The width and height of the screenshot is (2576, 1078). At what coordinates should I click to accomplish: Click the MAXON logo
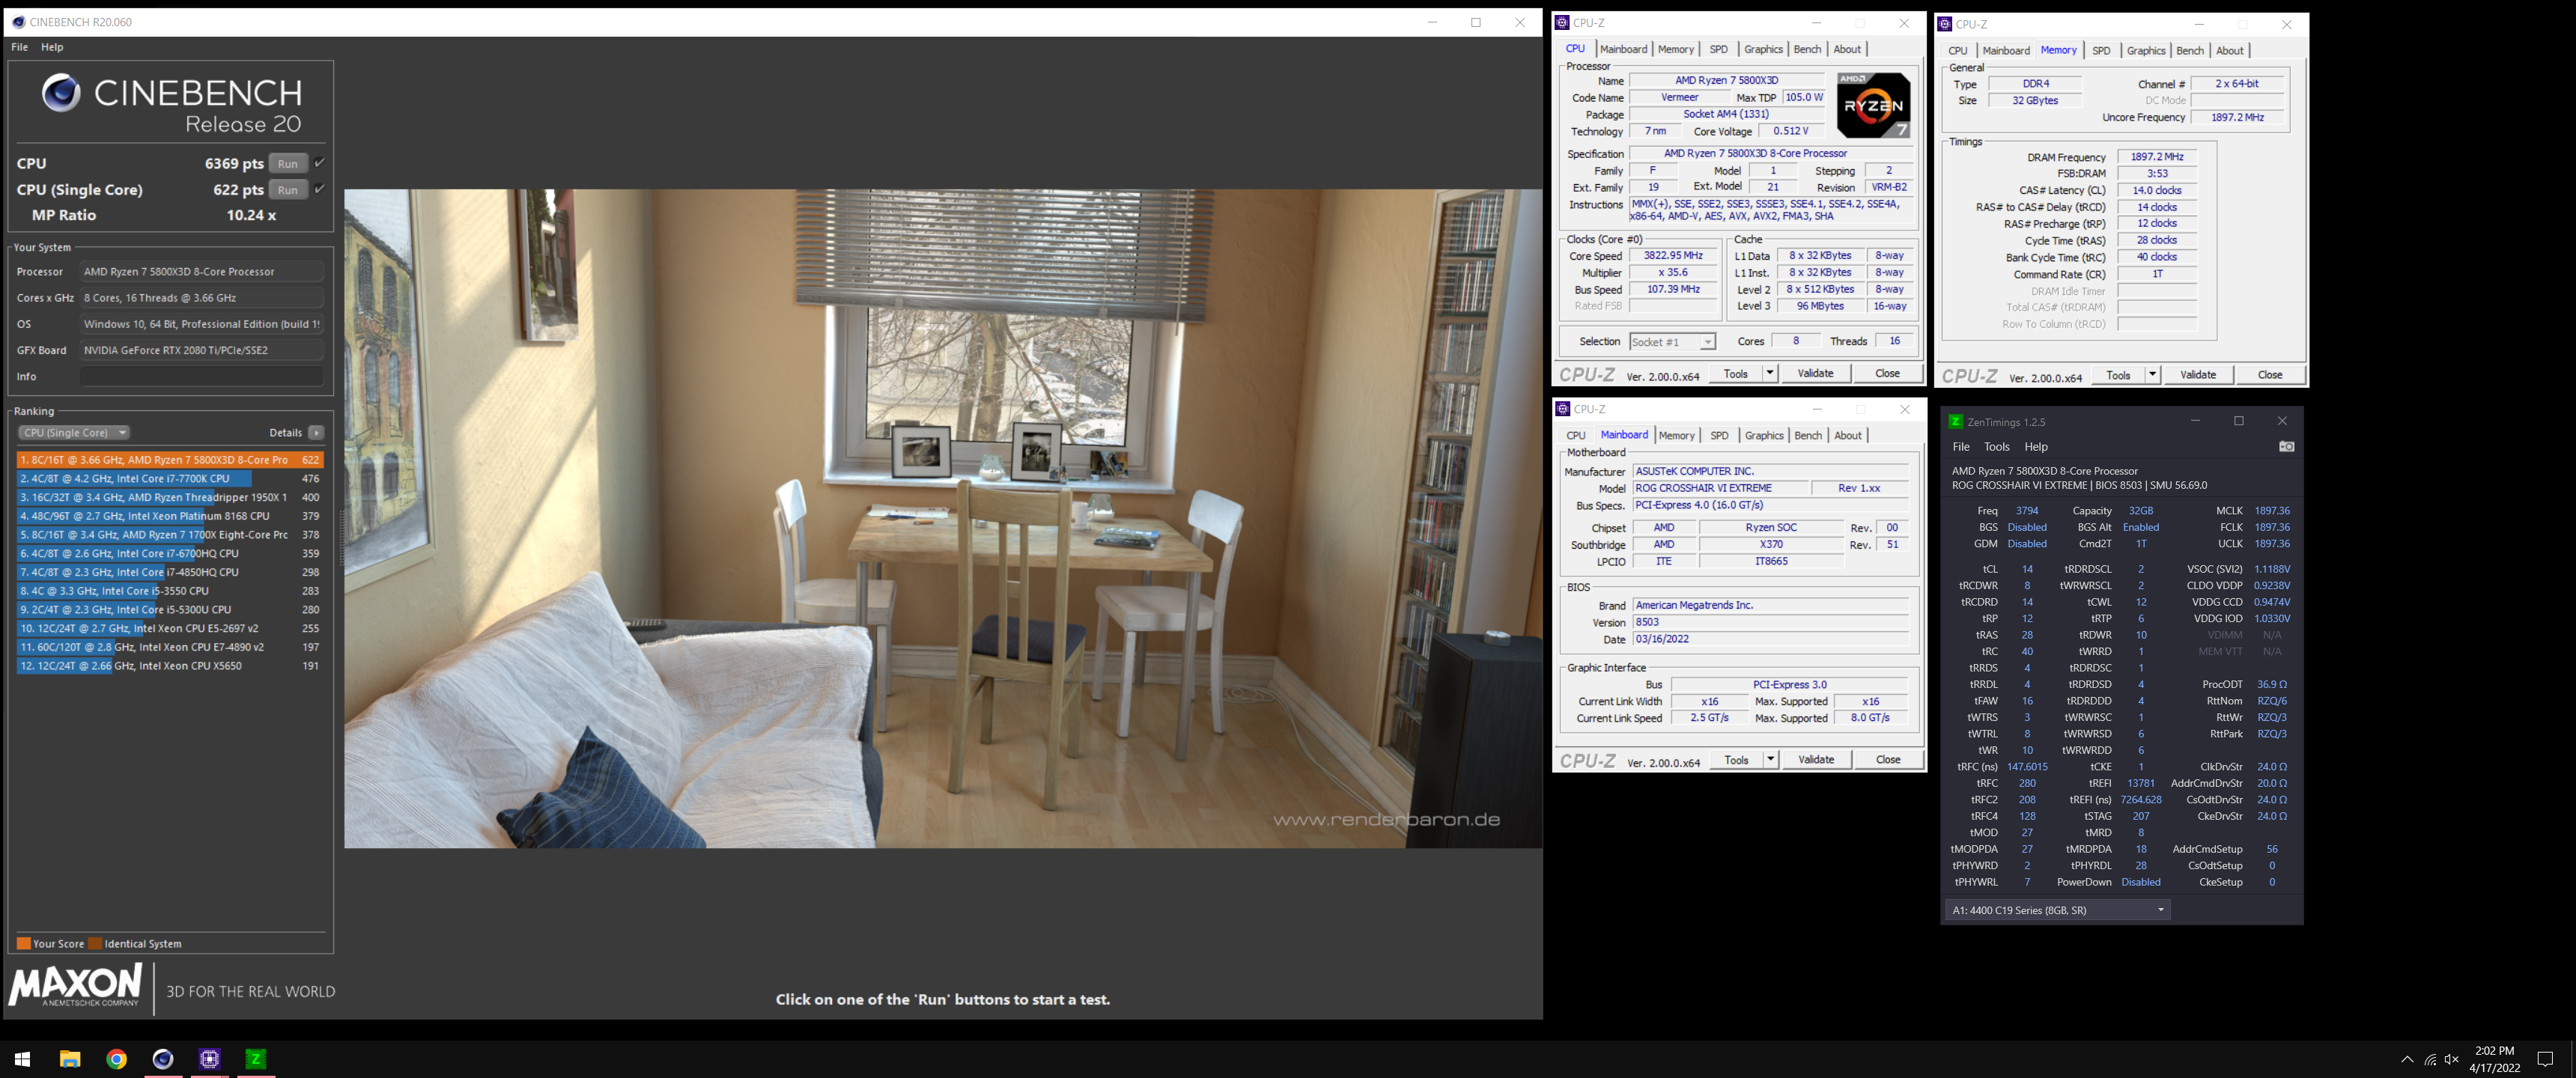click(76, 985)
